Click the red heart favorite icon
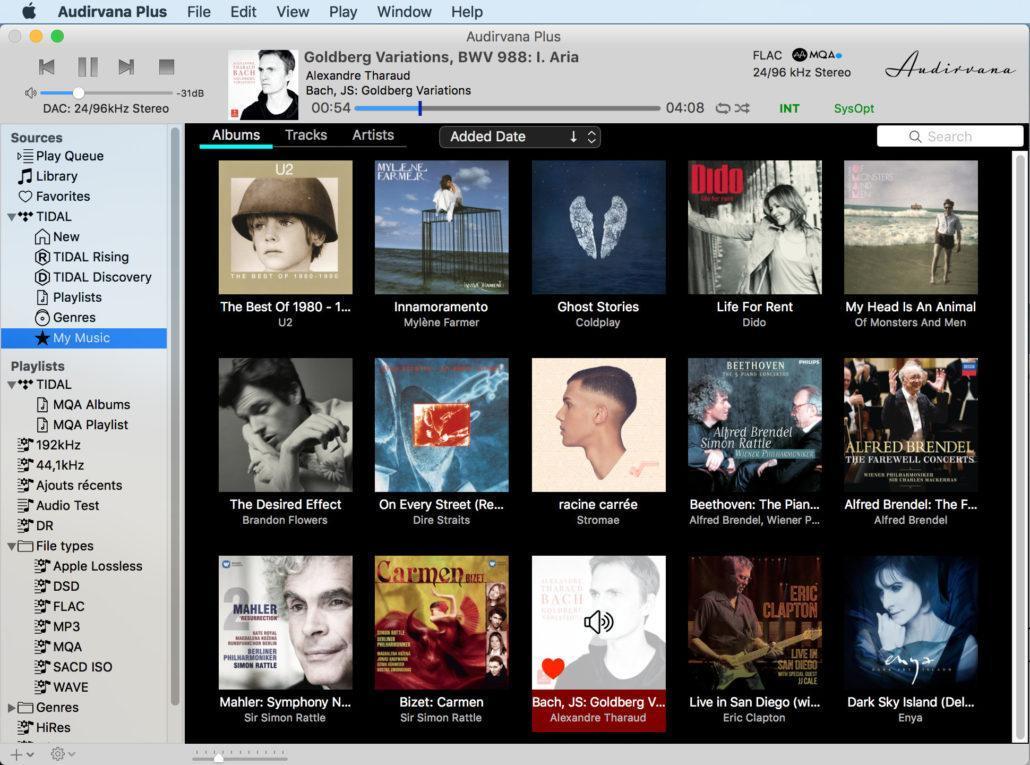Image resolution: width=1030 pixels, height=765 pixels. [552, 669]
